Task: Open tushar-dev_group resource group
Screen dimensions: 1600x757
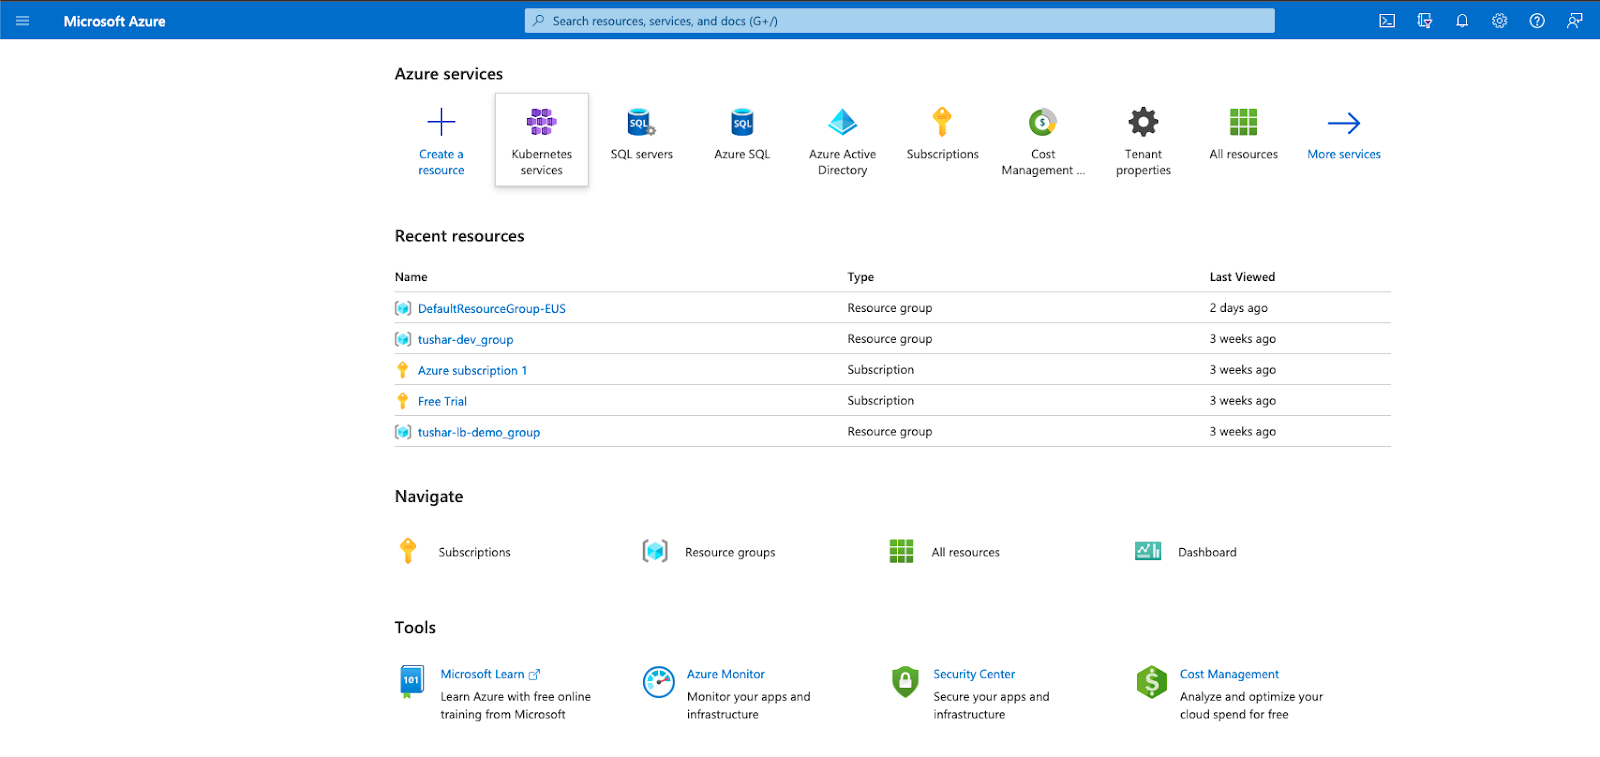Action: click(x=466, y=340)
